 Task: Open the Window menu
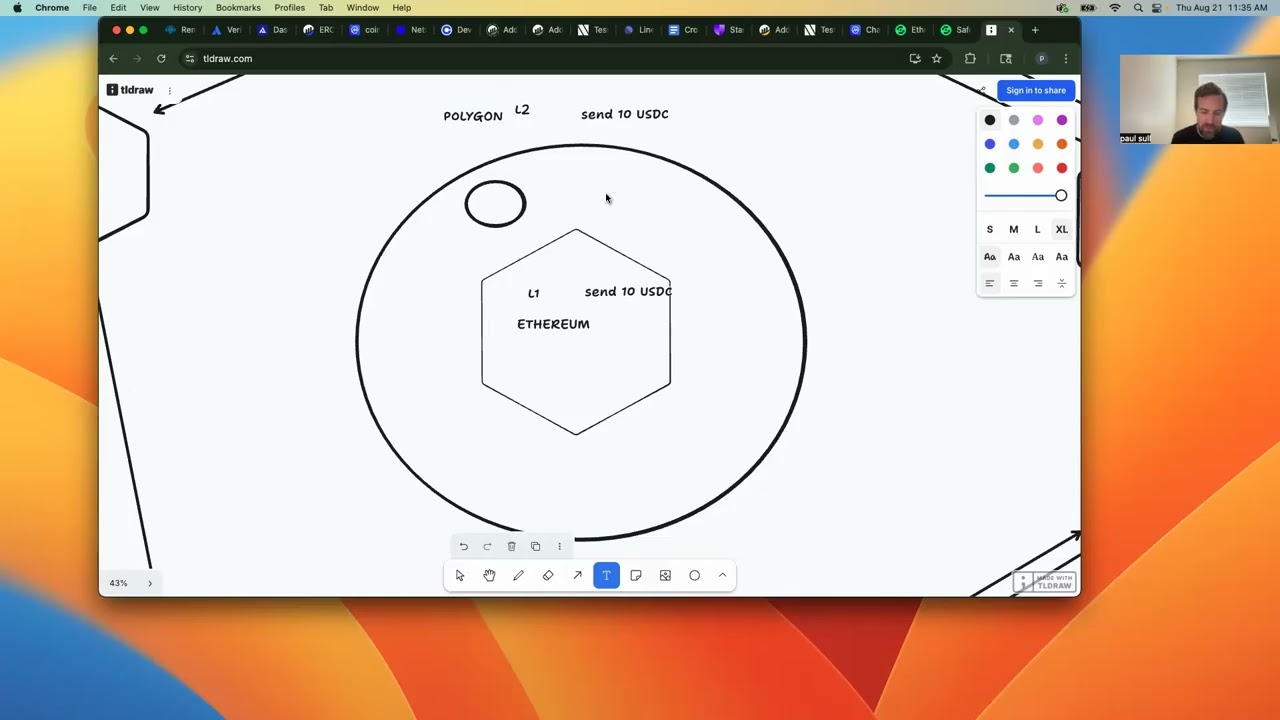click(362, 7)
